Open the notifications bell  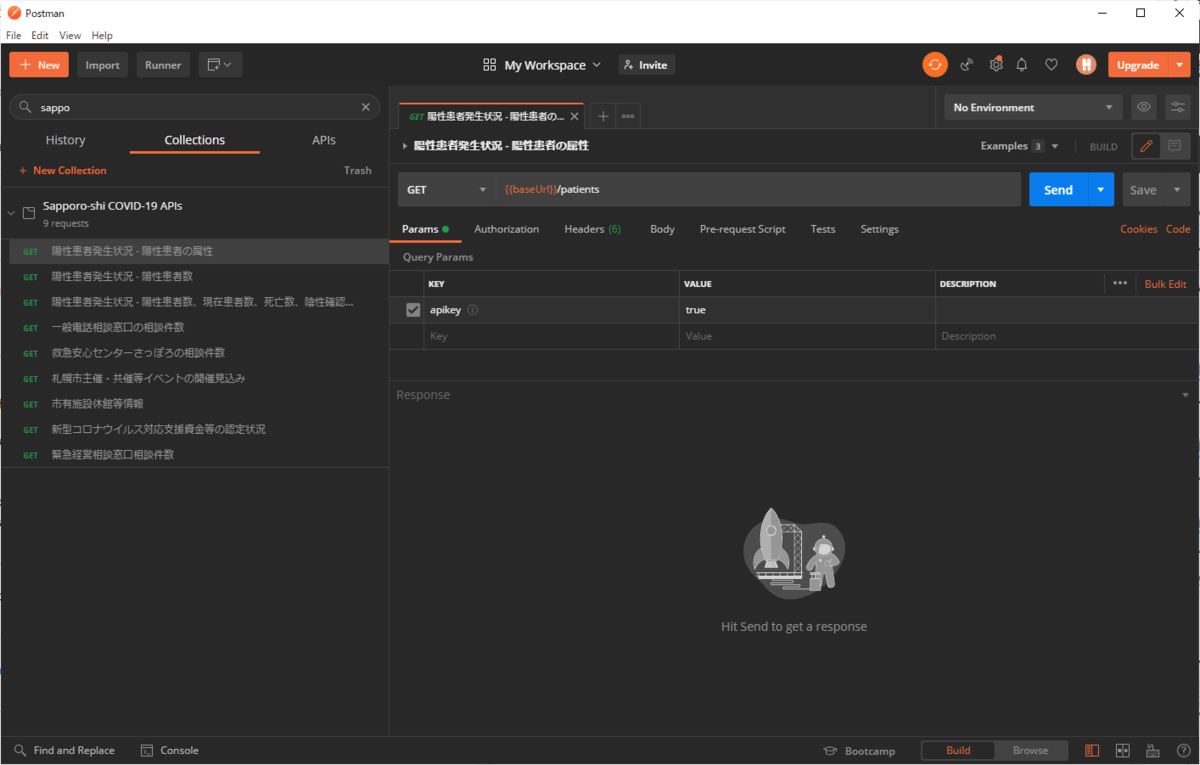1022,65
